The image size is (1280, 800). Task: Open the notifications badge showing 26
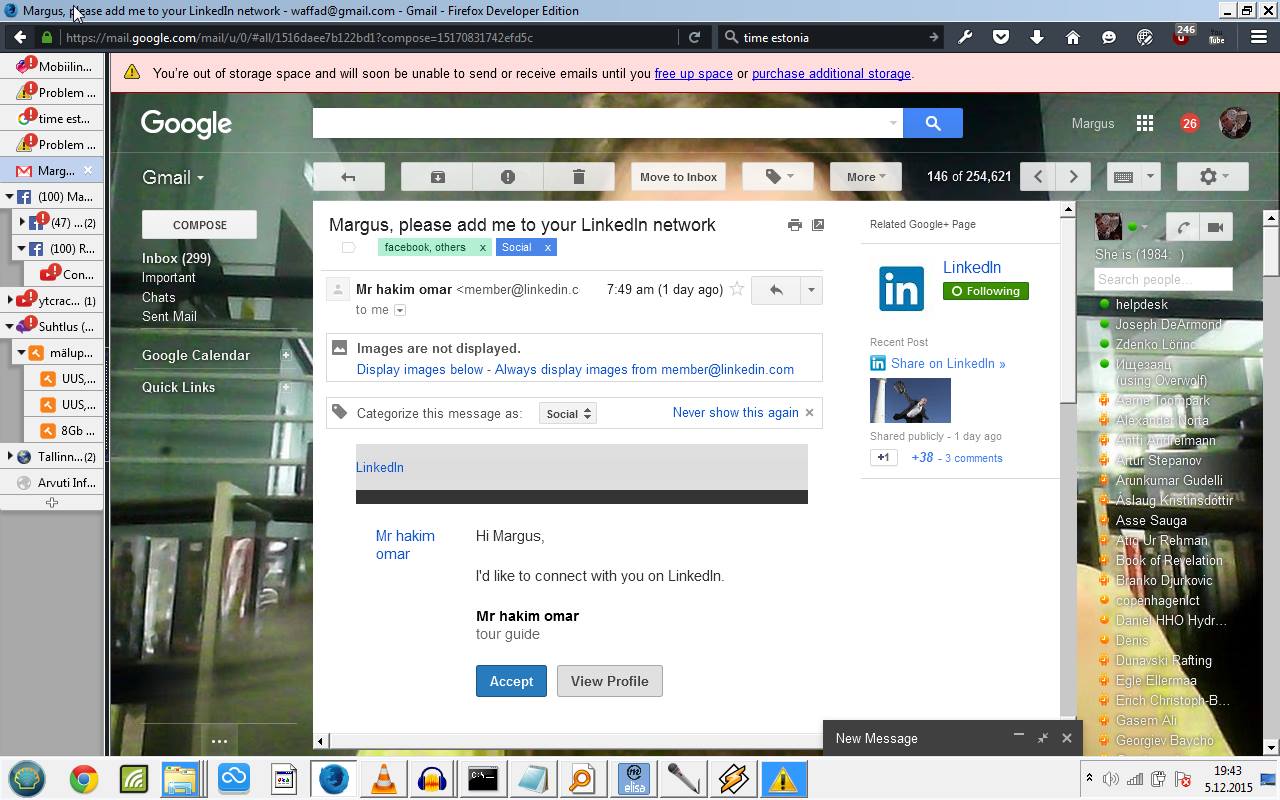1189,123
